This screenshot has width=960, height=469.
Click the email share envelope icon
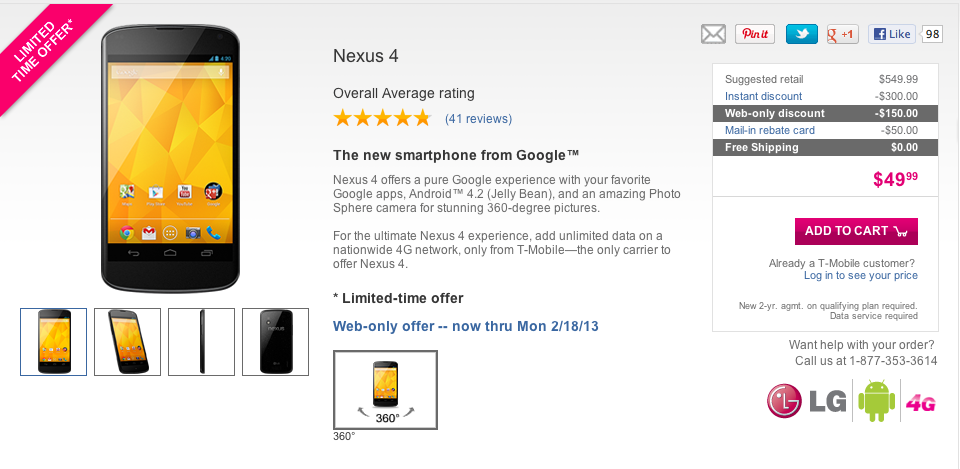click(713, 34)
